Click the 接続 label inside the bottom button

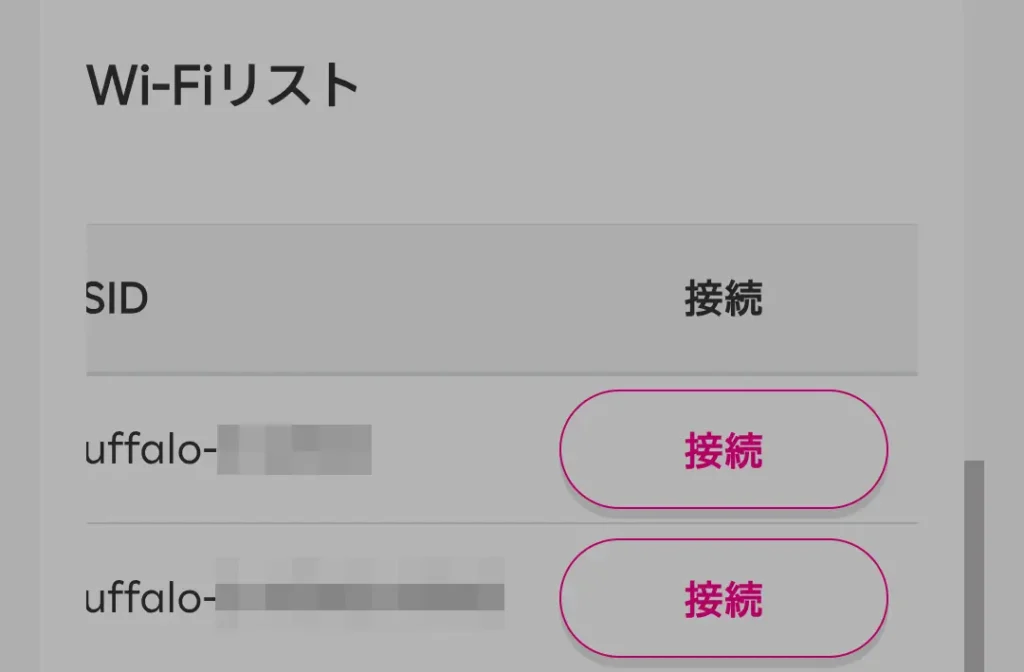coord(723,600)
